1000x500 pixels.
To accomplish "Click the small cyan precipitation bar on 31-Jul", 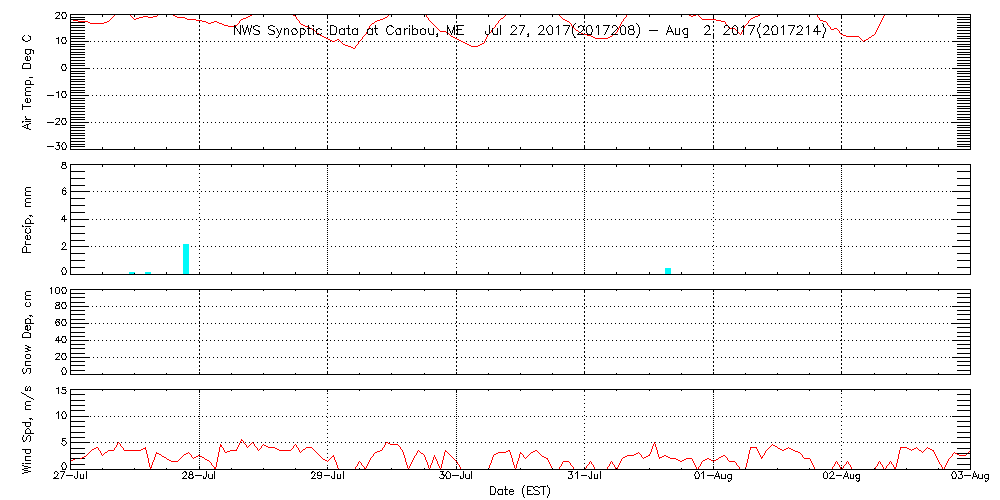I will 668,270.
